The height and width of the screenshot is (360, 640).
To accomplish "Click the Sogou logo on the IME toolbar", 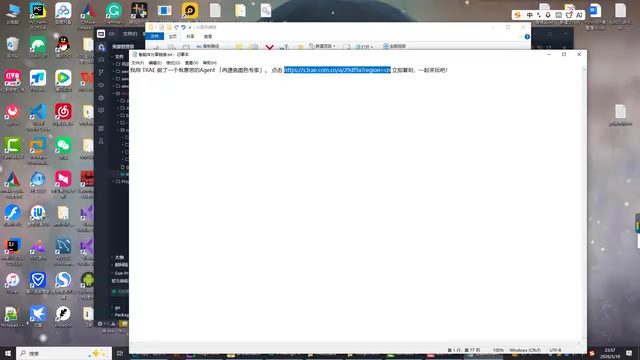I will [518, 15].
